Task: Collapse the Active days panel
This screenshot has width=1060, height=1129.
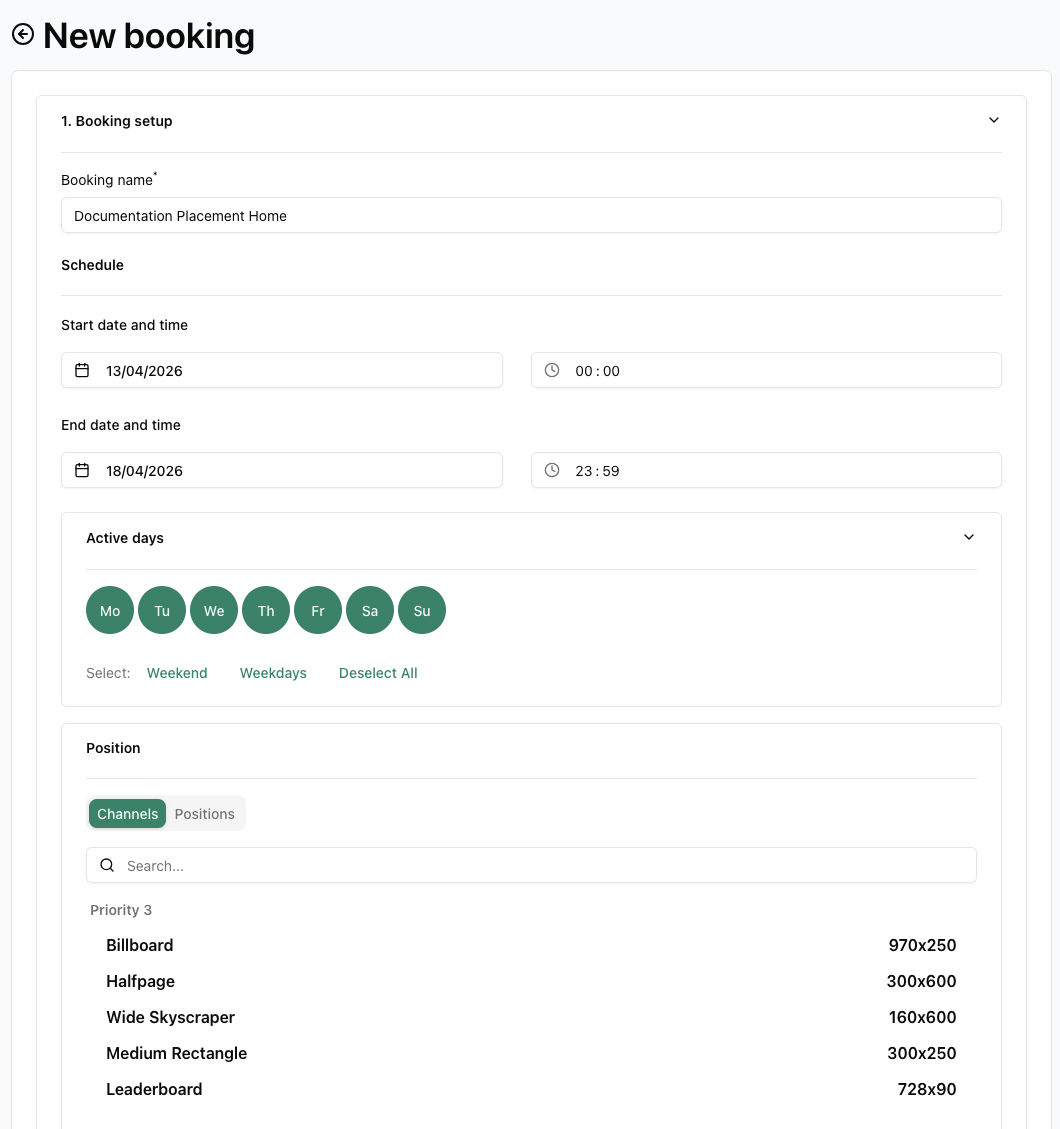Action: click(x=968, y=537)
